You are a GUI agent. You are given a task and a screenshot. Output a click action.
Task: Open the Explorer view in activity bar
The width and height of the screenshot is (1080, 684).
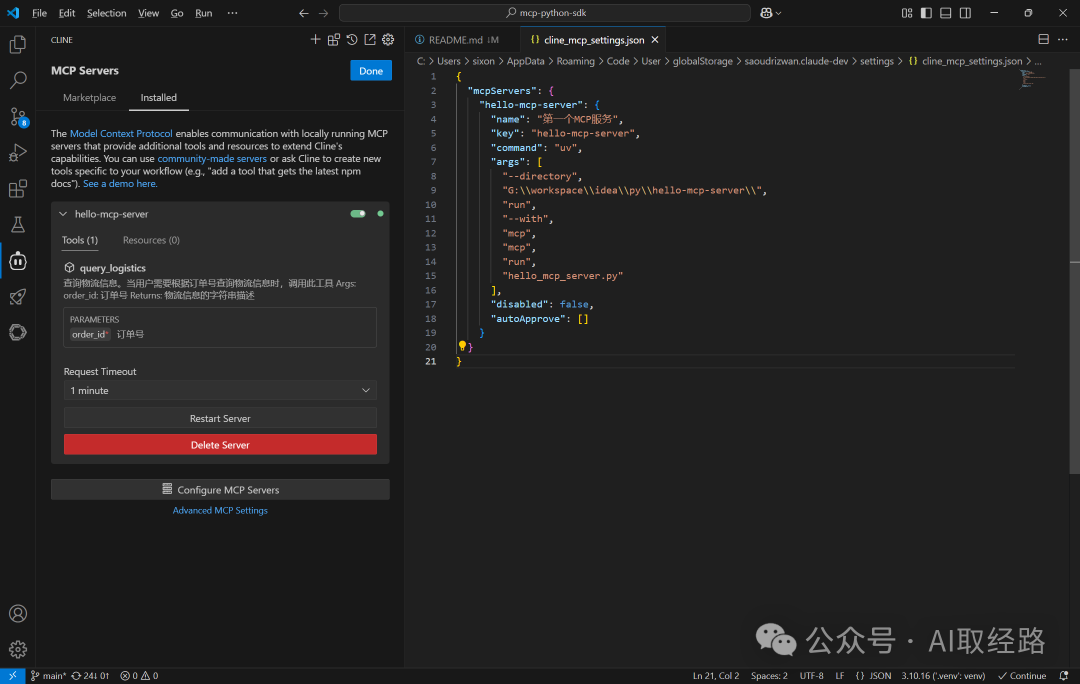coord(18,45)
